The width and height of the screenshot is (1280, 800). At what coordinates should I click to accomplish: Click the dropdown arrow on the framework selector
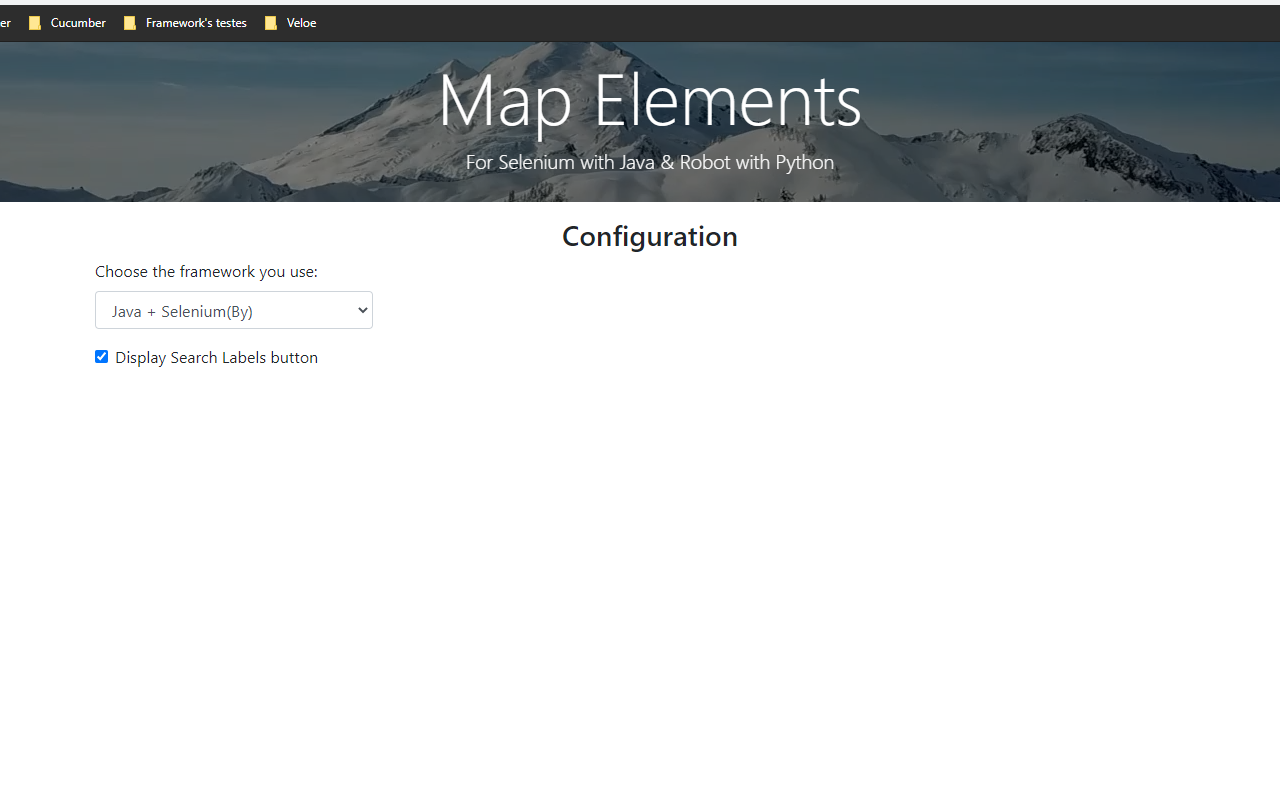pyautogui.click(x=361, y=310)
